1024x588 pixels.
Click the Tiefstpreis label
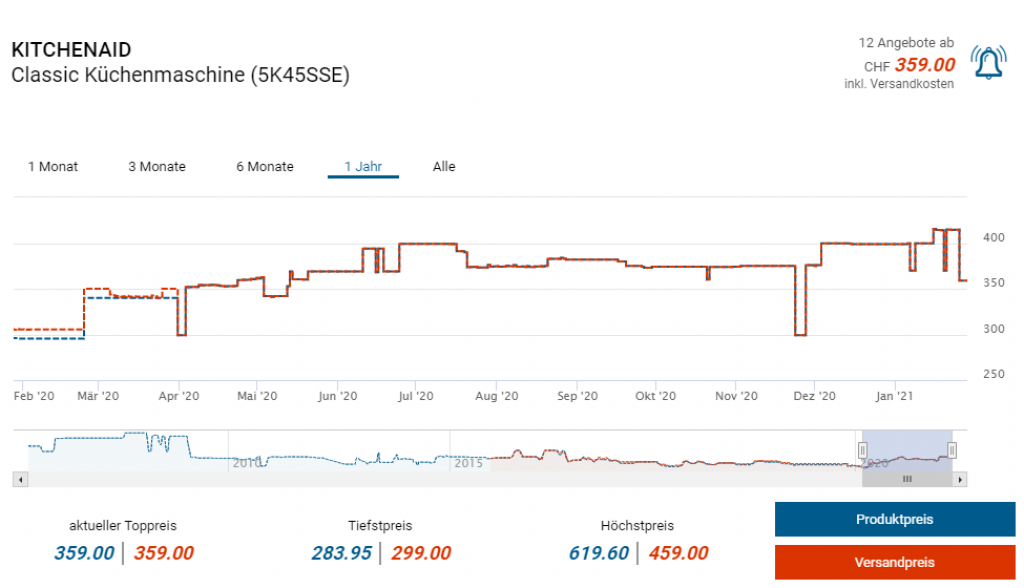(380, 525)
